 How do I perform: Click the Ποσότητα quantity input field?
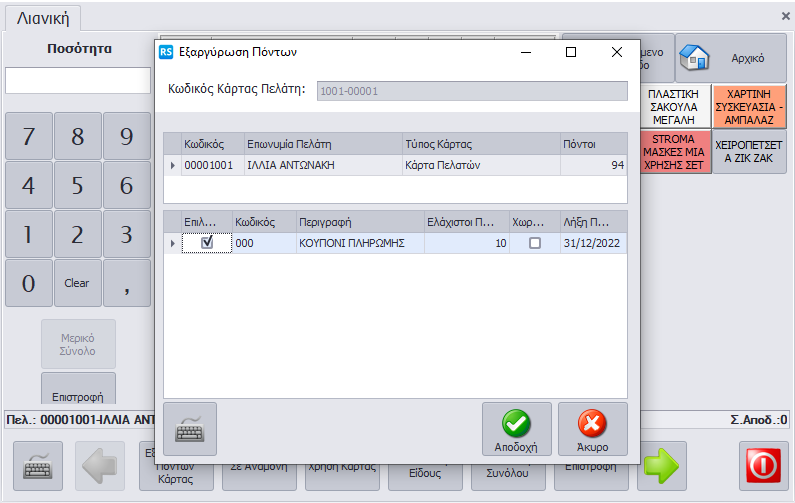[x=78, y=81]
